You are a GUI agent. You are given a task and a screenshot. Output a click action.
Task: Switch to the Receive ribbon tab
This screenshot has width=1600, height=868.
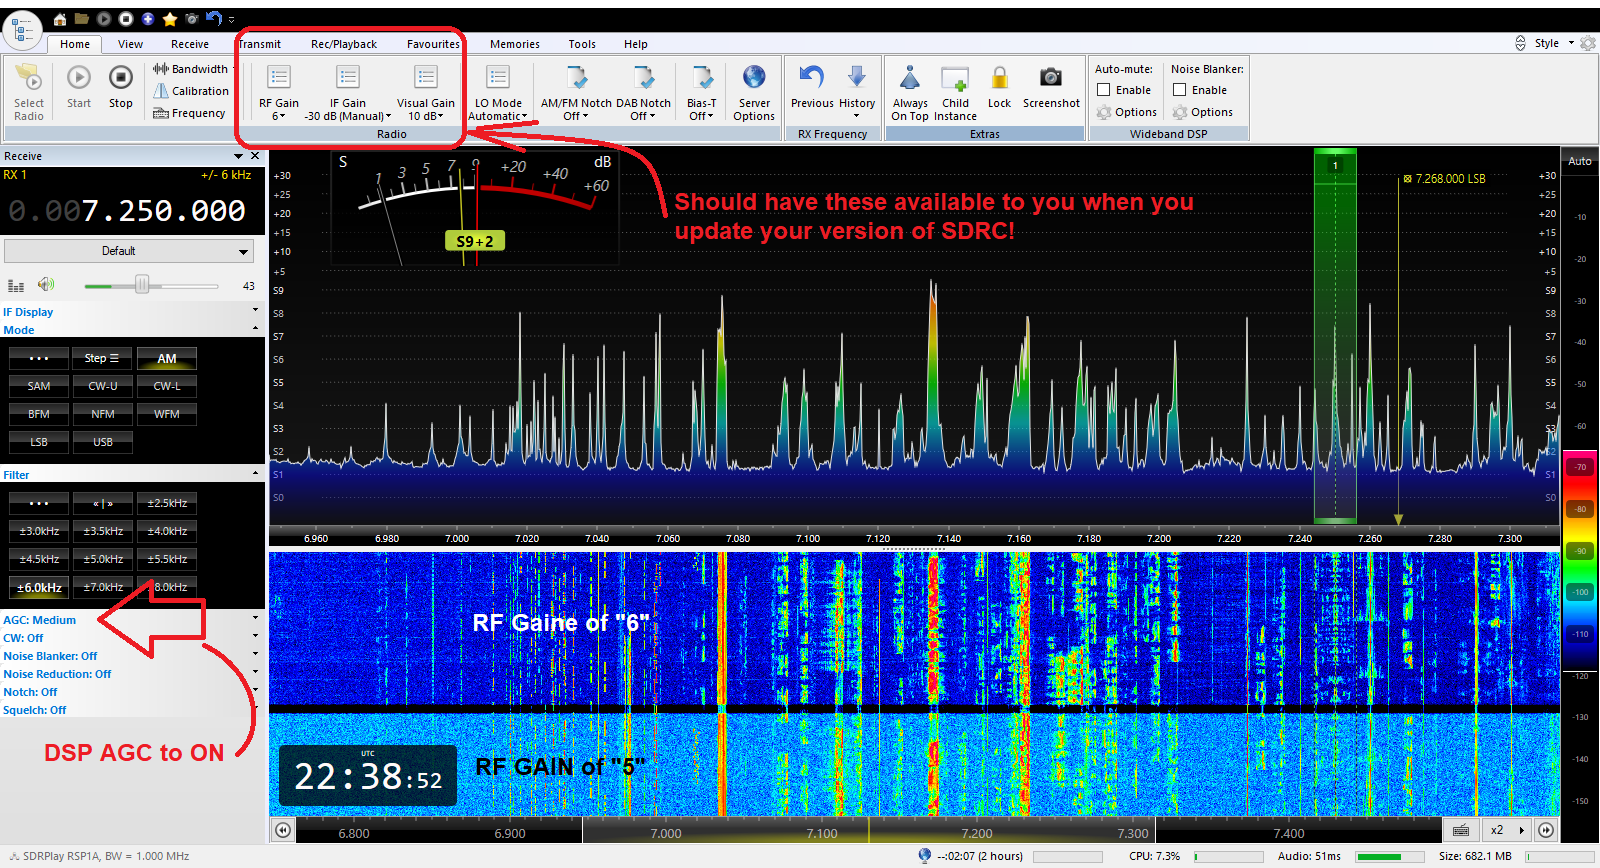189,44
